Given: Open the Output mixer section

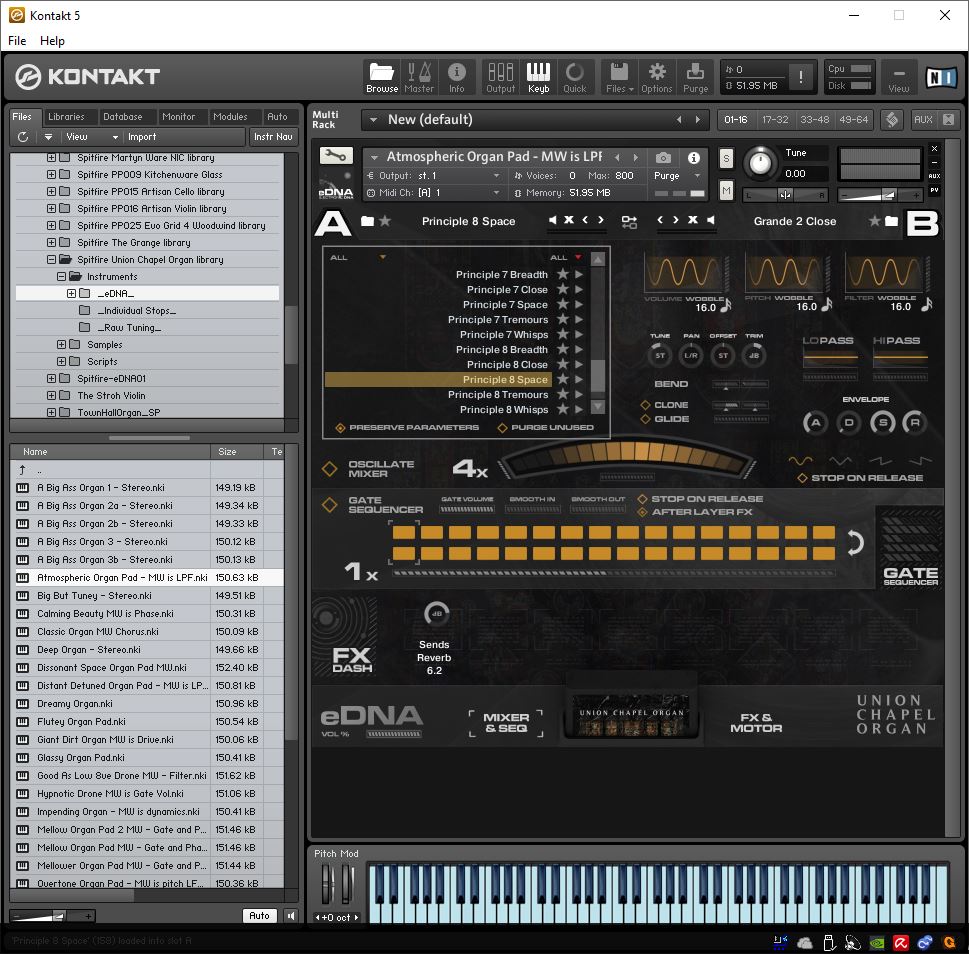Looking at the screenshot, I should click(501, 77).
